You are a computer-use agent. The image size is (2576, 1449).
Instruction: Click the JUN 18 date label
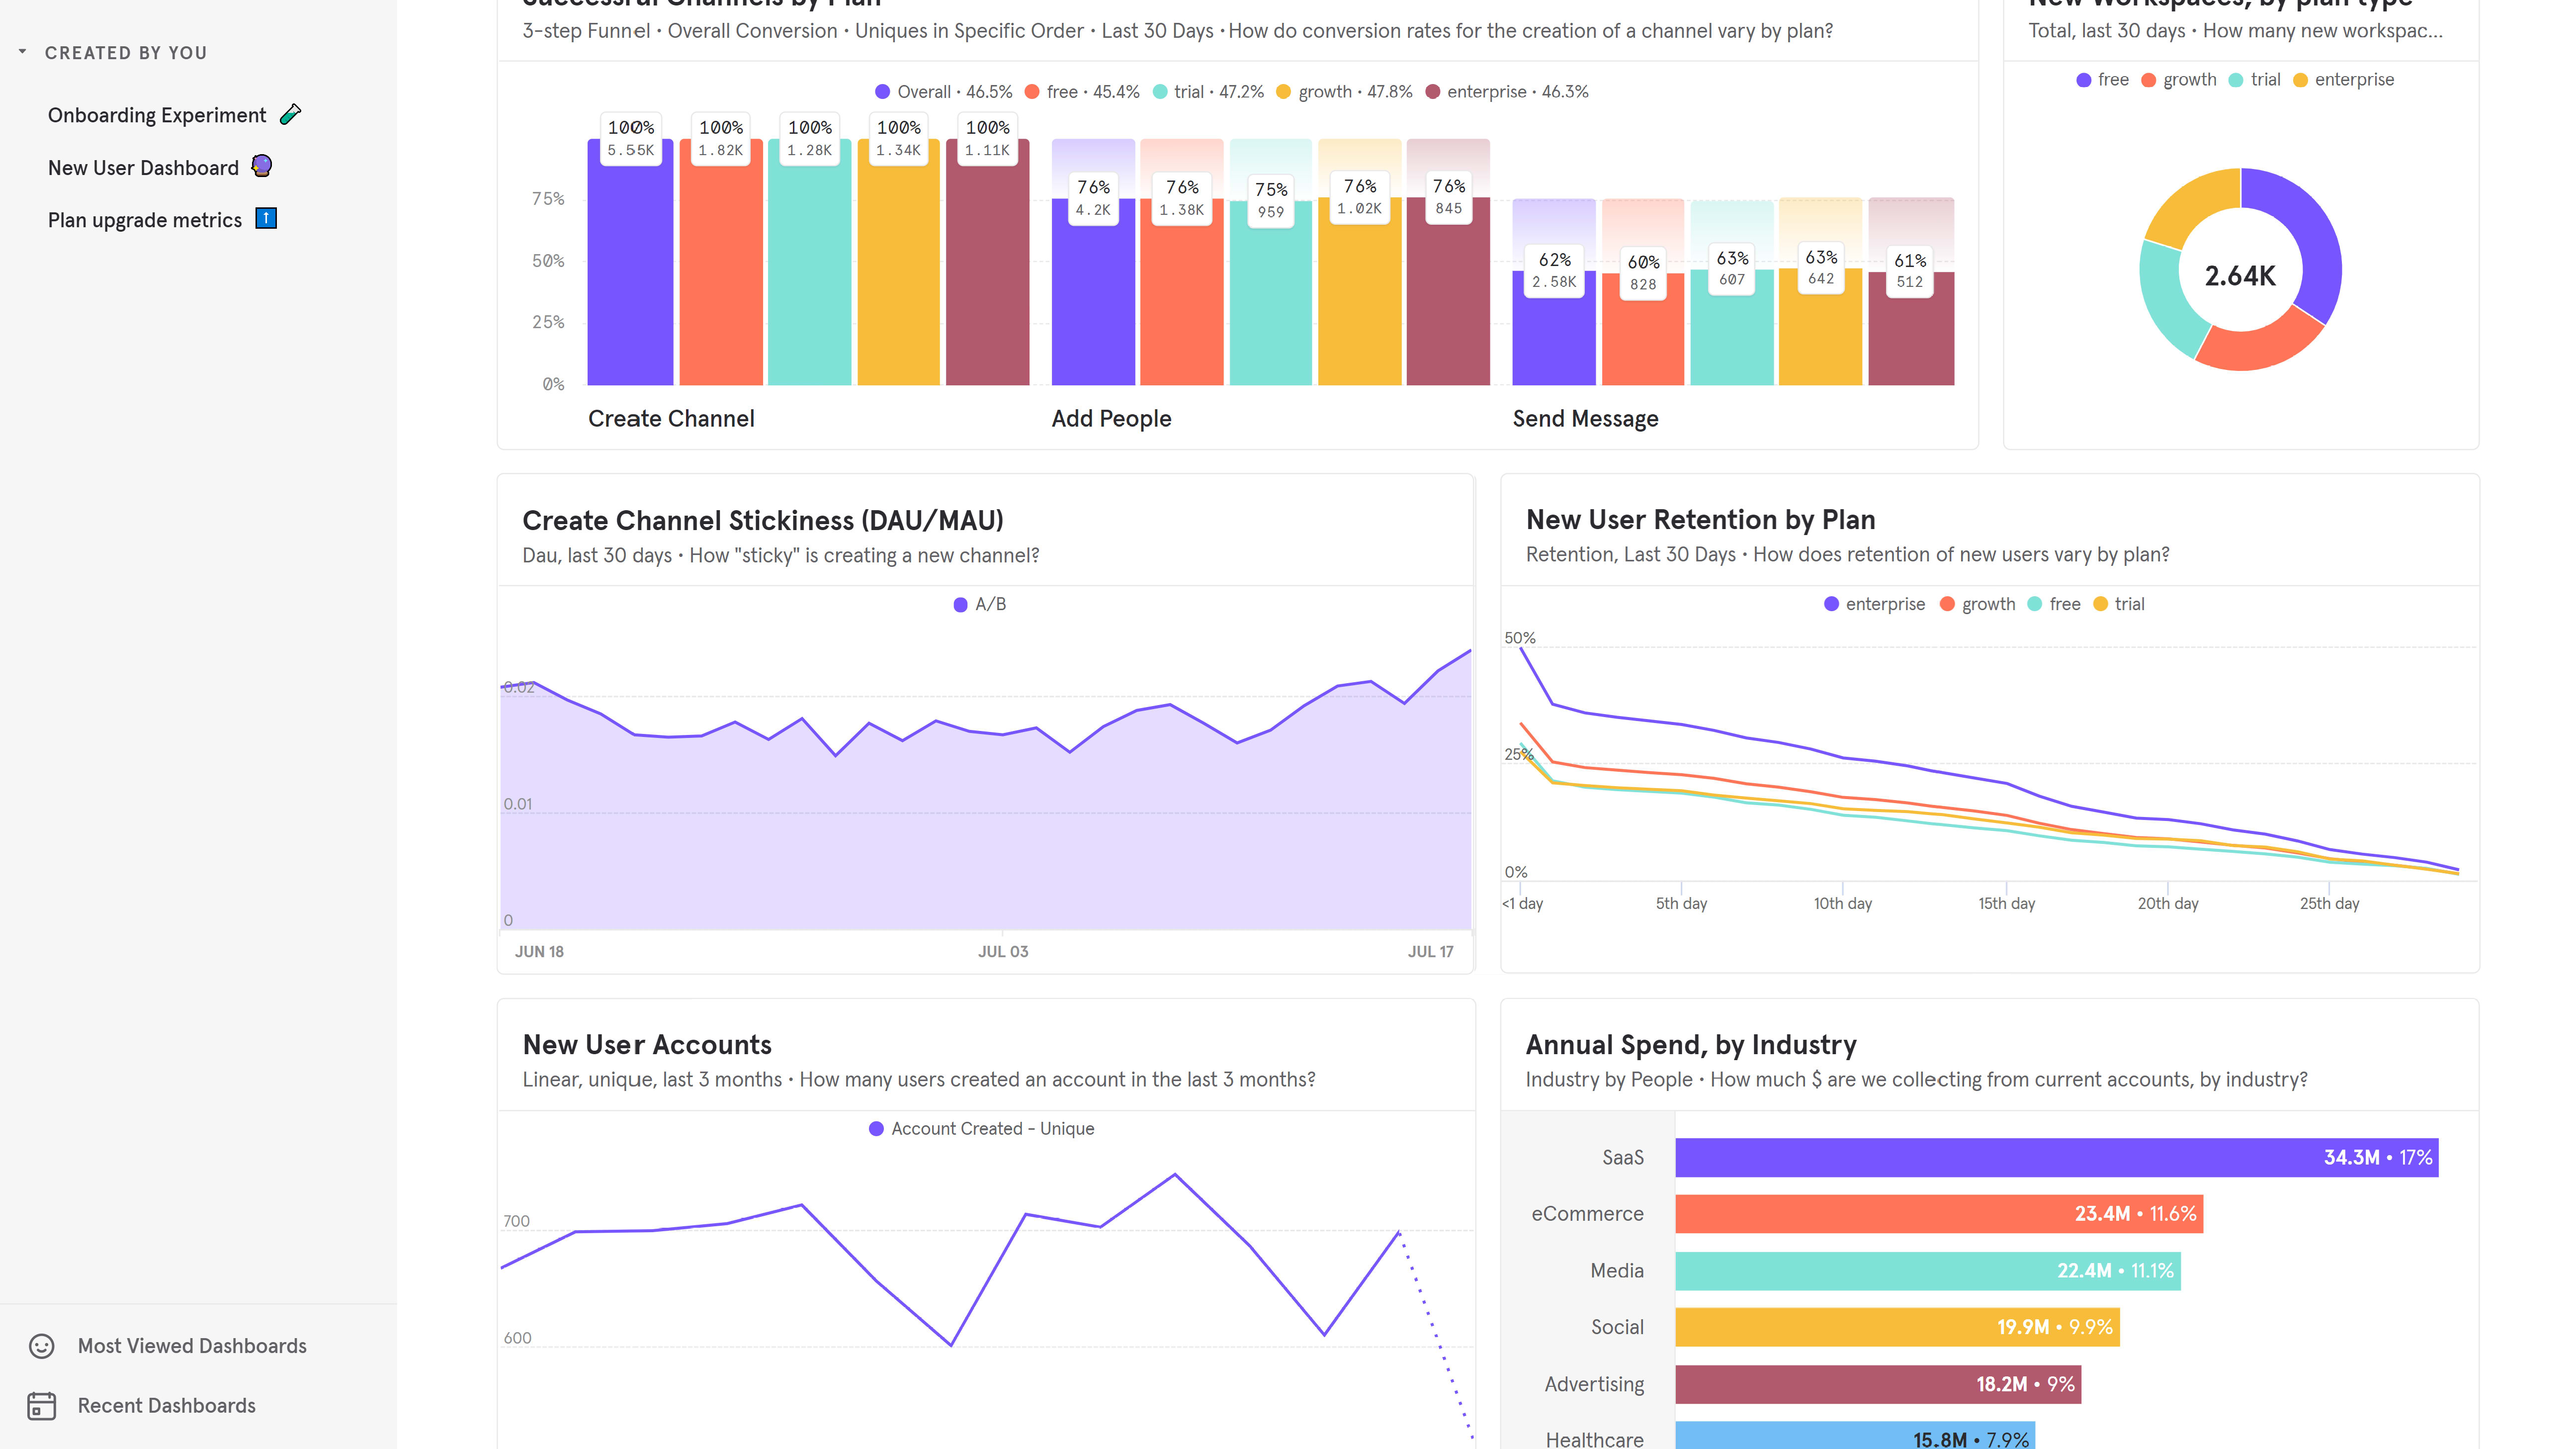tap(539, 952)
